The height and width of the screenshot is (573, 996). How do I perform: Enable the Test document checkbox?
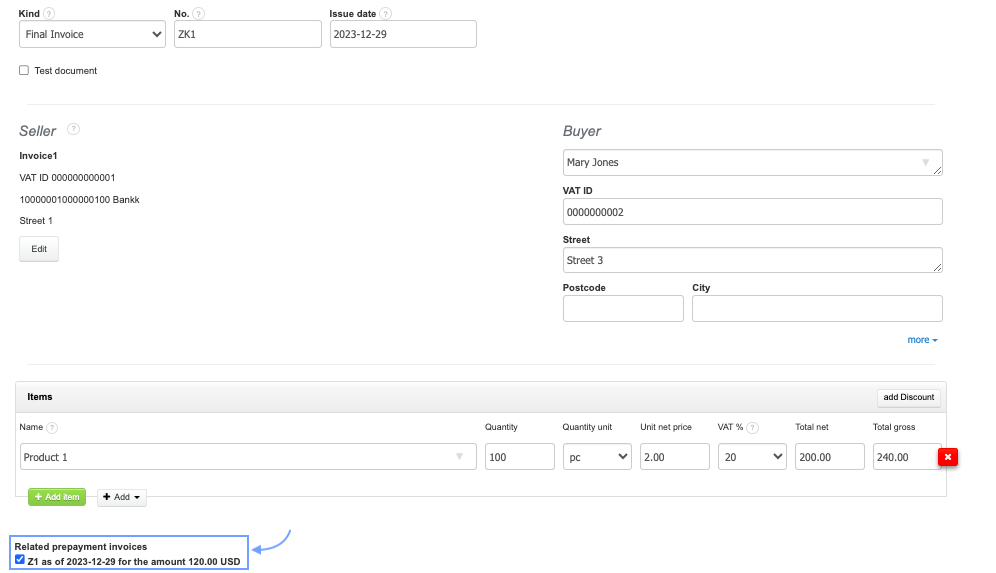pyautogui.click(x=24, y=71)
